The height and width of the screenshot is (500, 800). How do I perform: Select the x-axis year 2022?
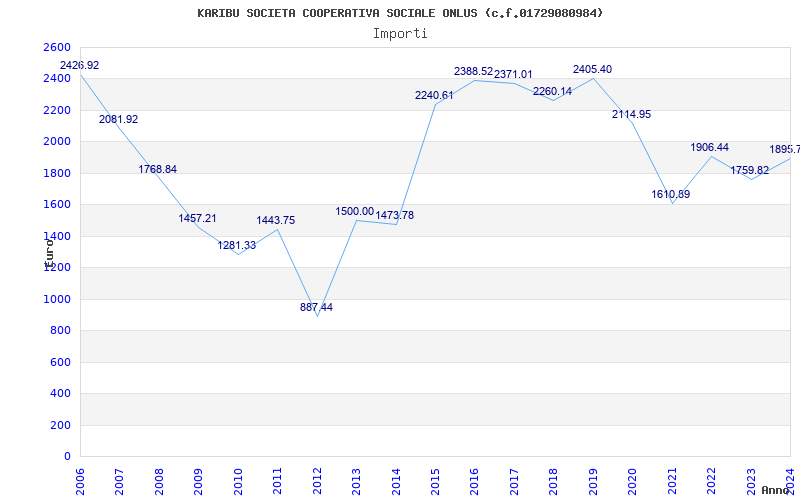point(711,481)
